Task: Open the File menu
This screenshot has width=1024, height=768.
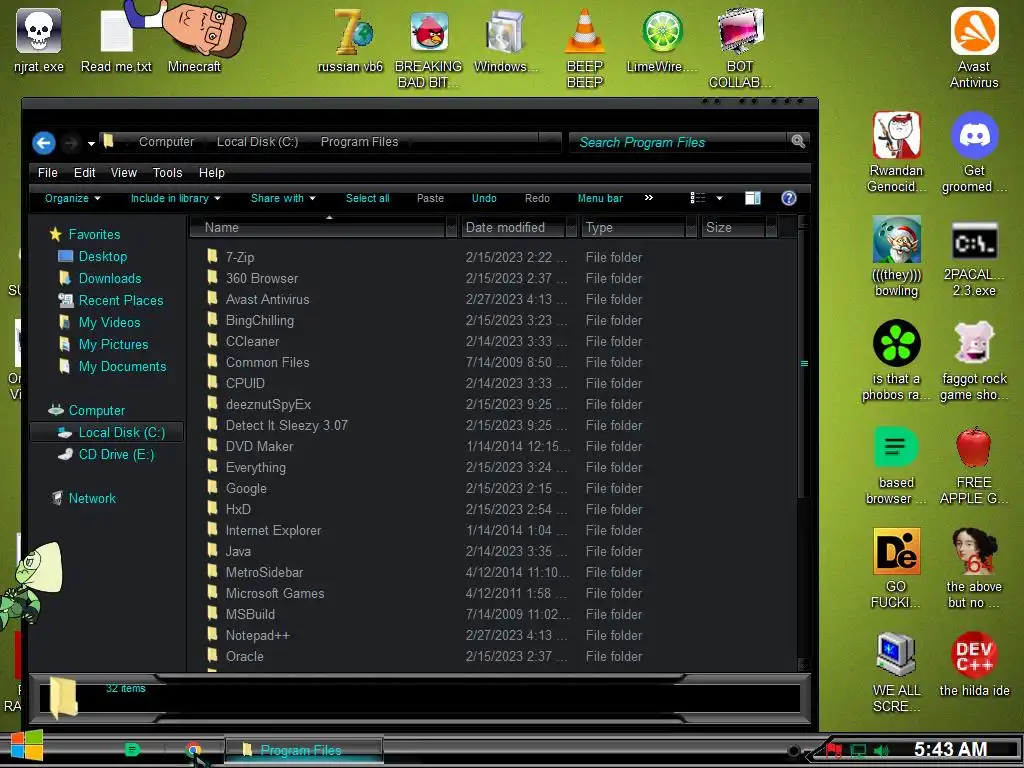Action: (x=48, y=173)
